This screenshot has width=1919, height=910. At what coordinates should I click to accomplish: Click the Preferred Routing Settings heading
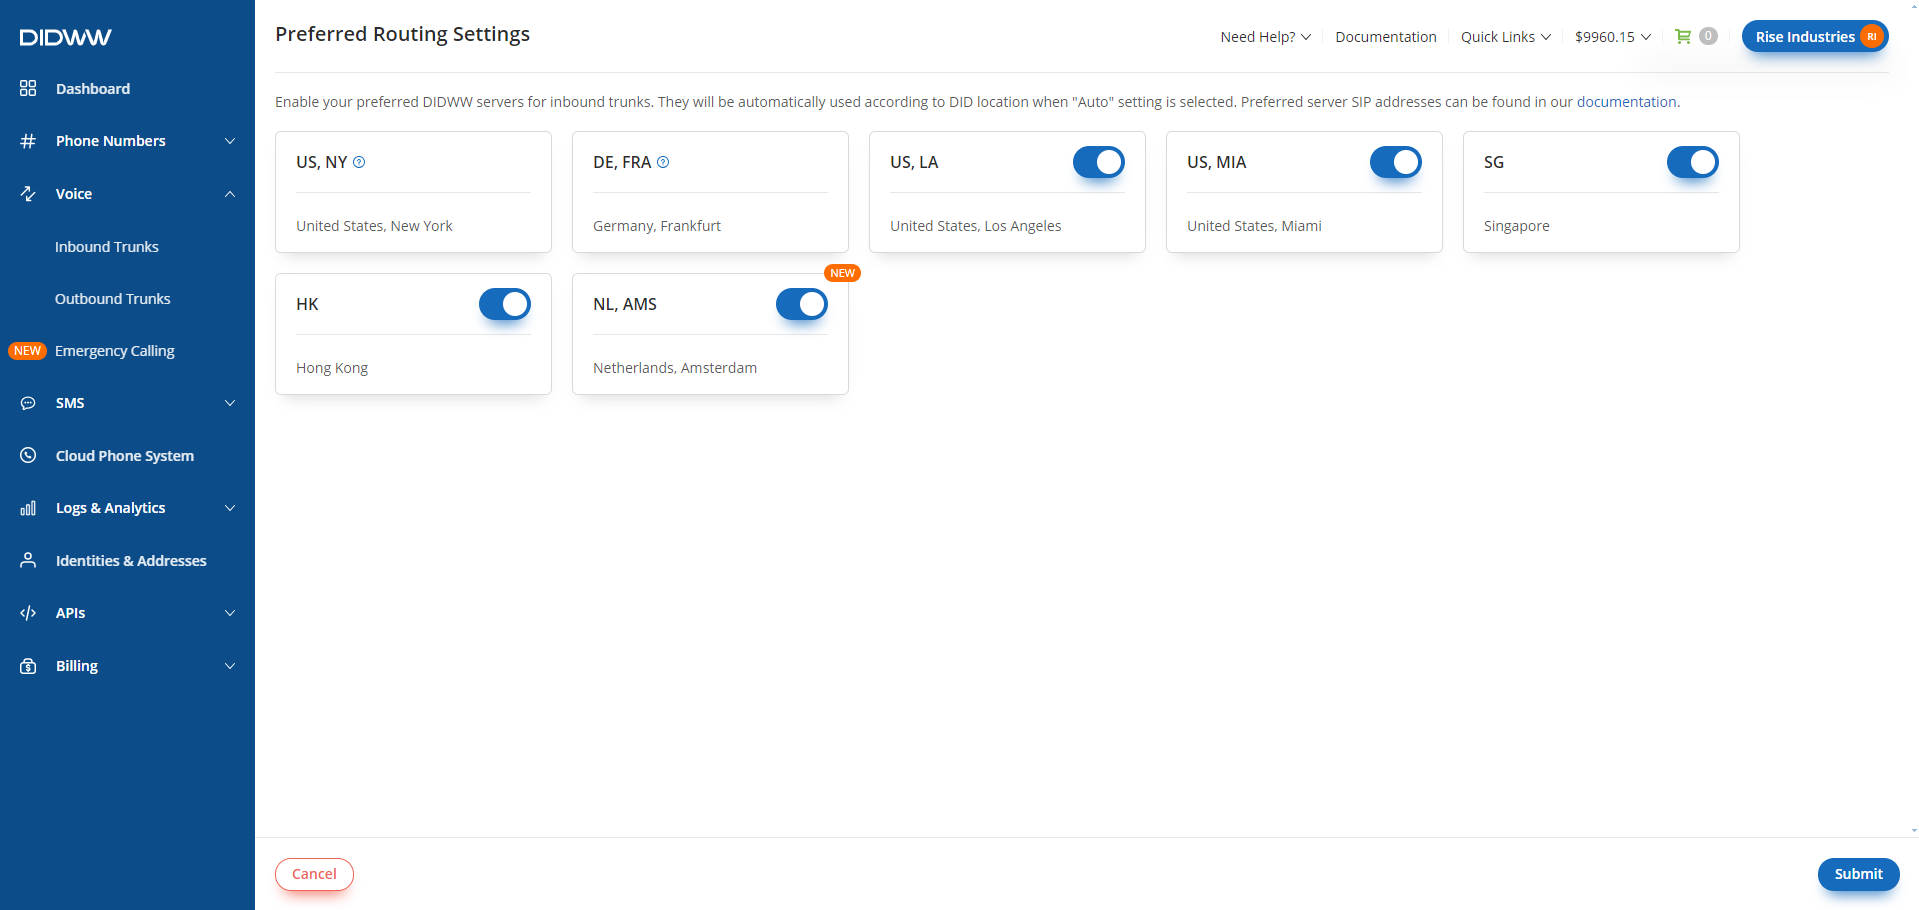point(402,34)
